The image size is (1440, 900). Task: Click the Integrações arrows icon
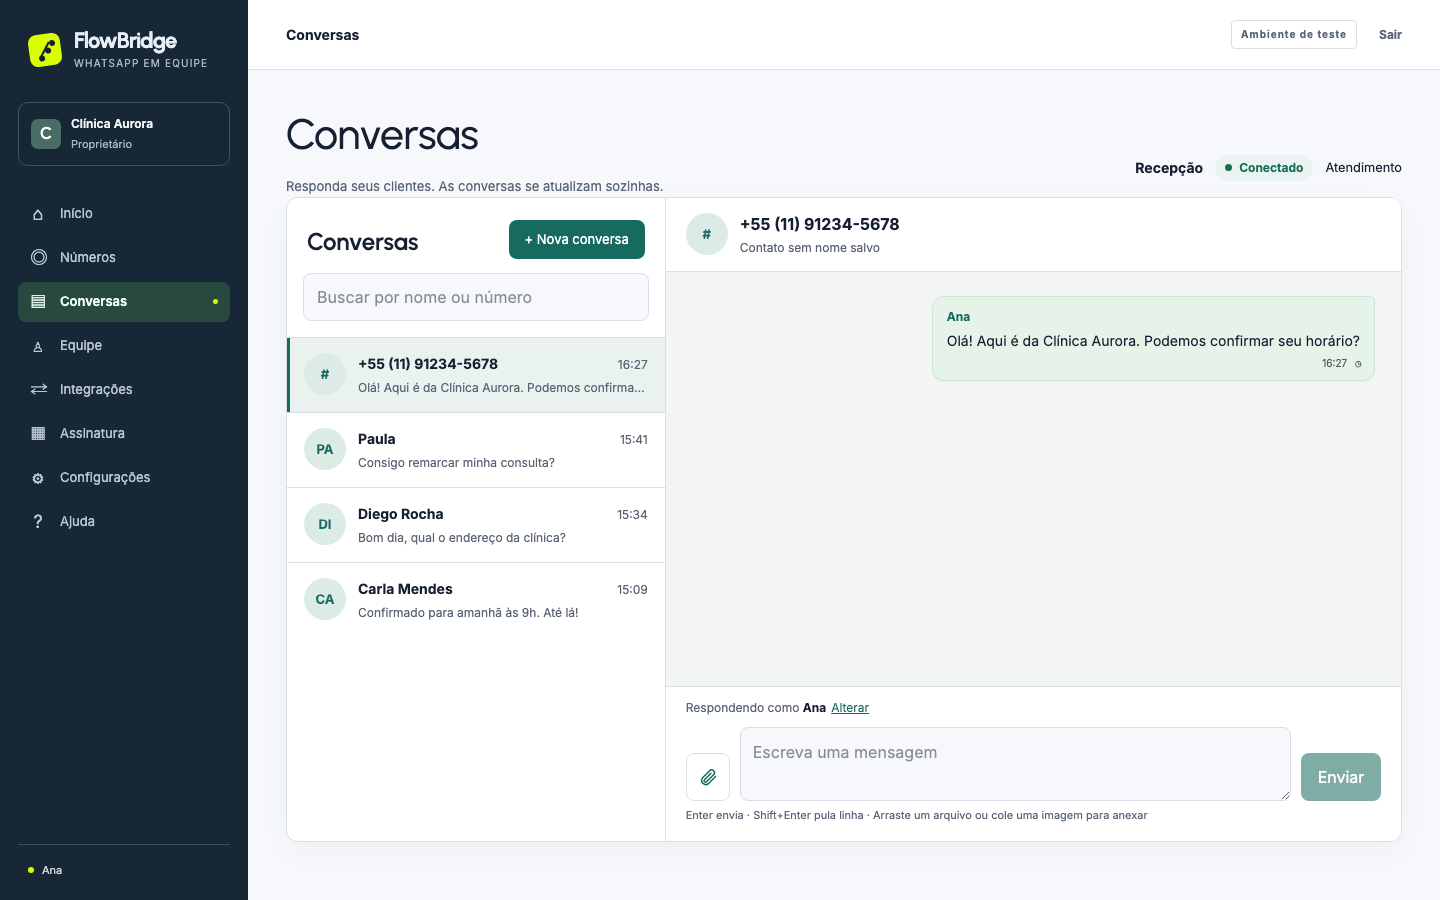coord(39,389)
